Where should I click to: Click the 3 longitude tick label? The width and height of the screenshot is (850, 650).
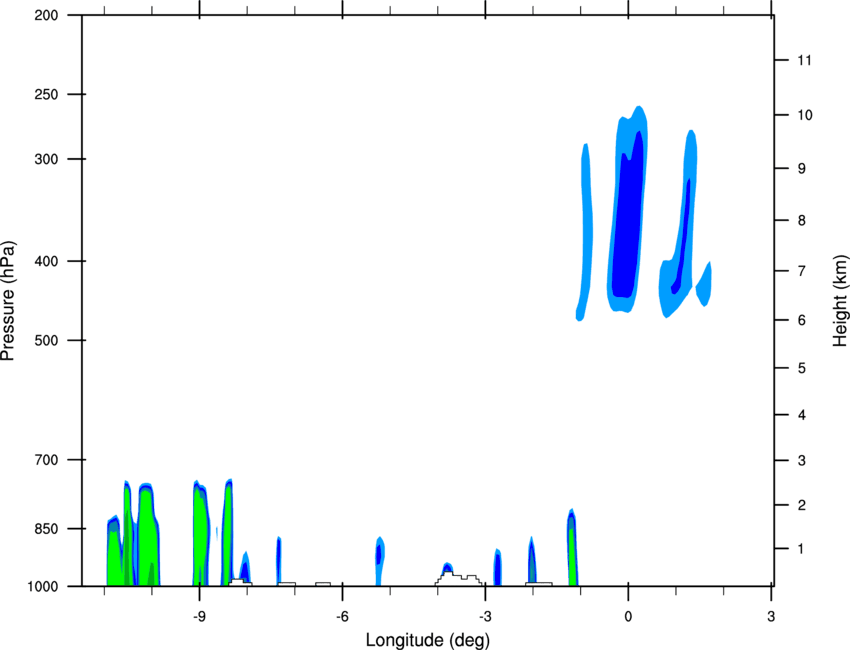tap(771, 616)
